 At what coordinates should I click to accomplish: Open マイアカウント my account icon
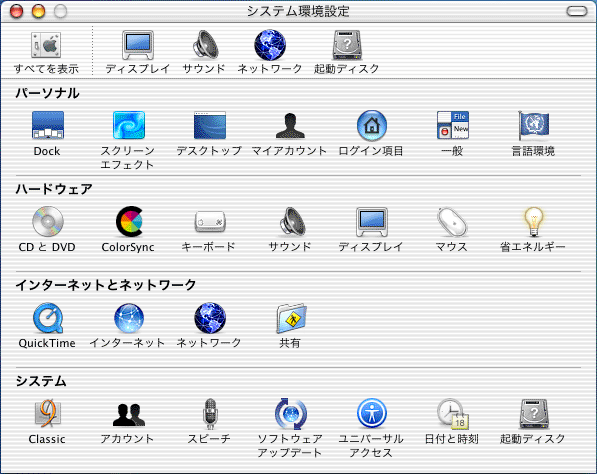point(290,125)
